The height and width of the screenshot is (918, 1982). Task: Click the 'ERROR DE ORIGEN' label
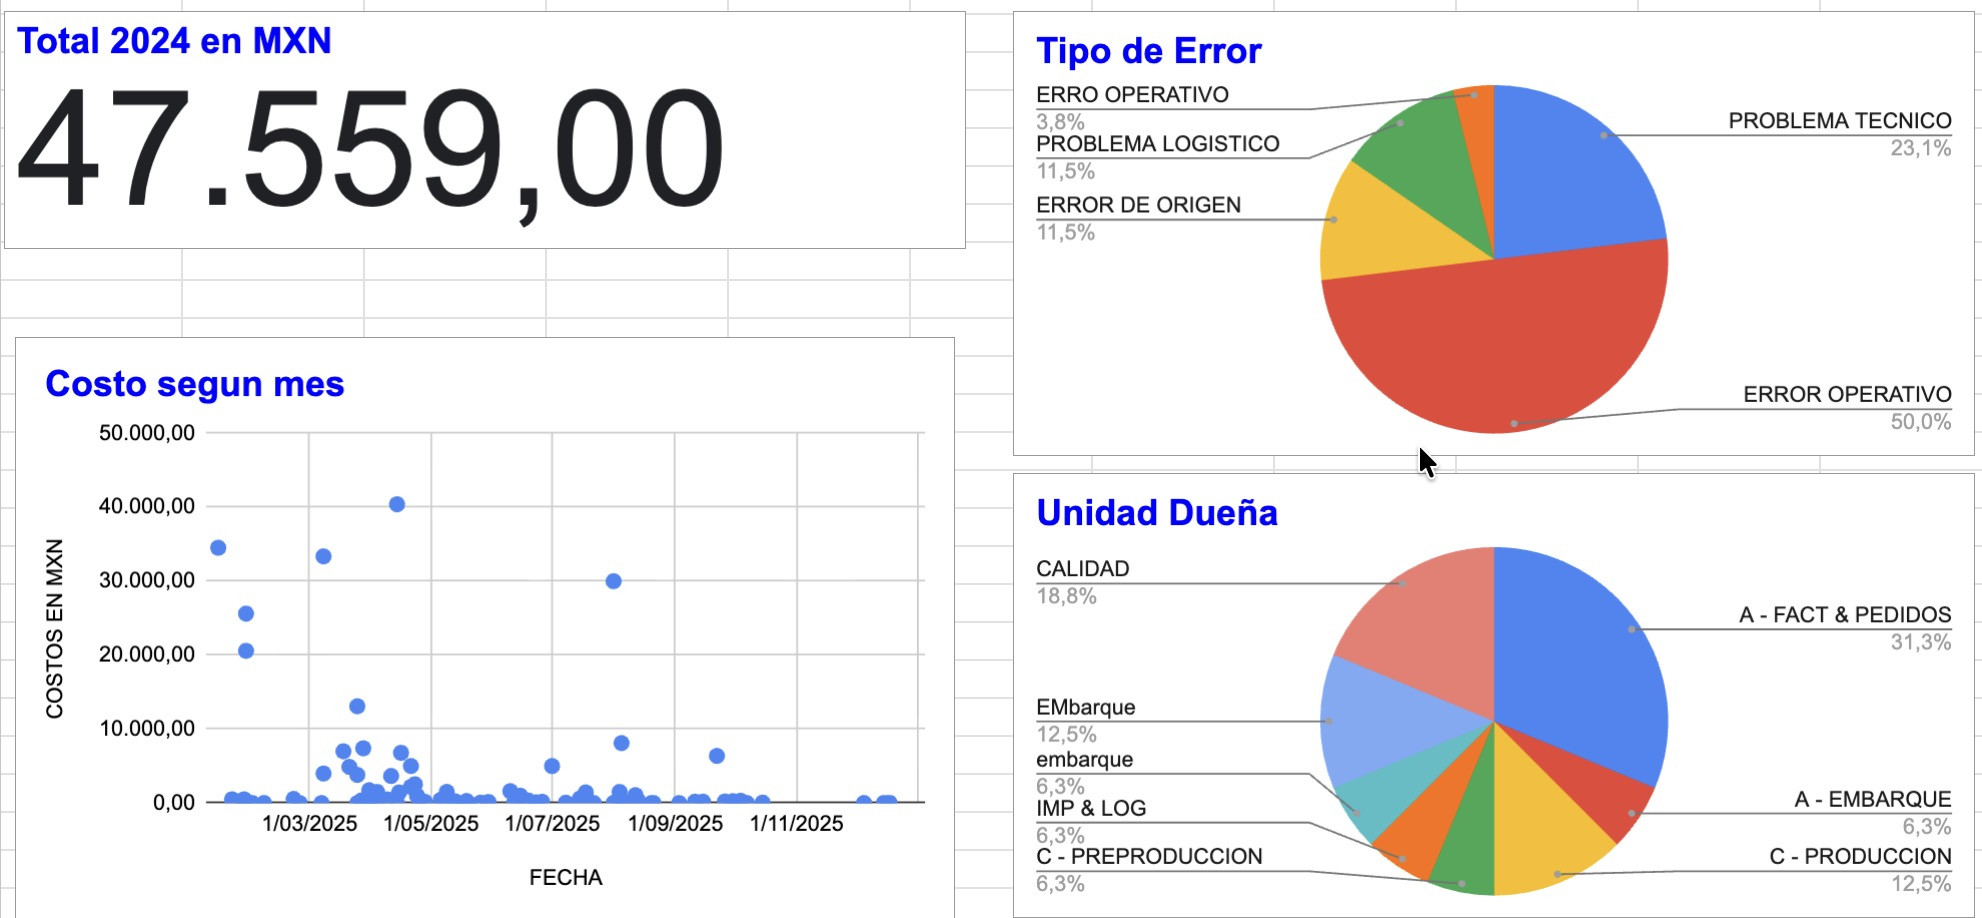pos(1138,205)
